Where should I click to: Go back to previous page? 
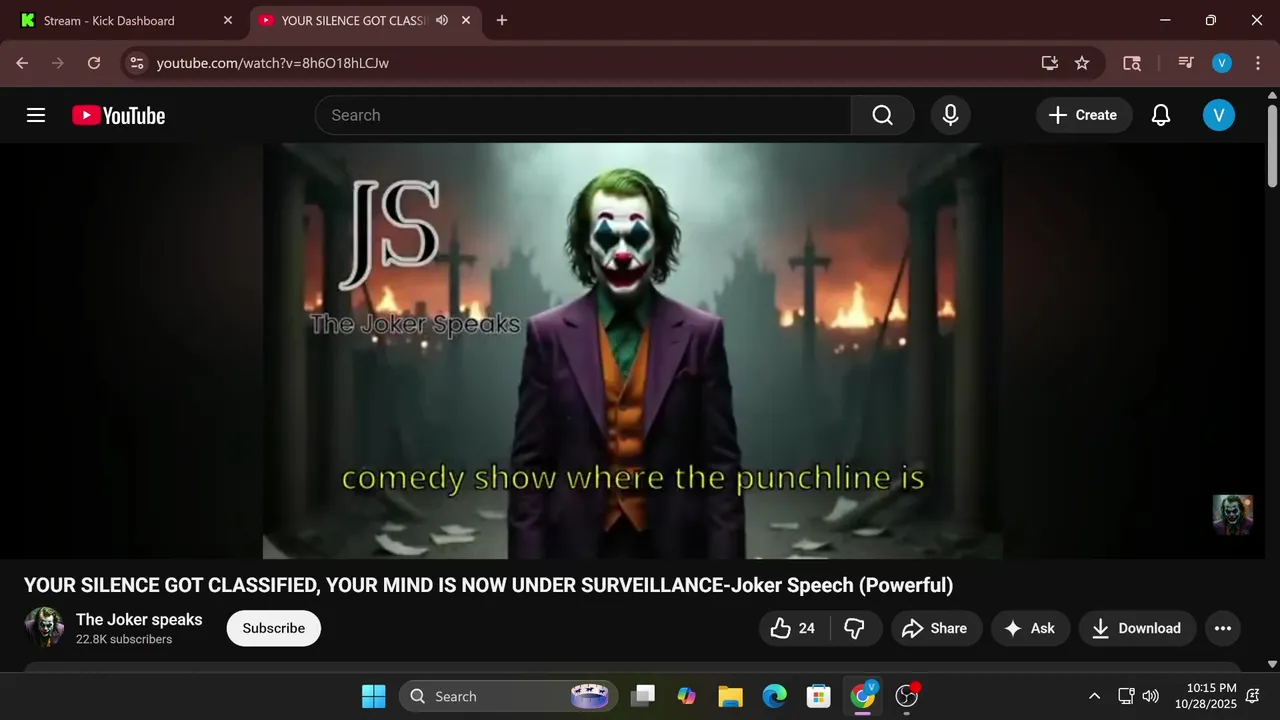[22, 63]
